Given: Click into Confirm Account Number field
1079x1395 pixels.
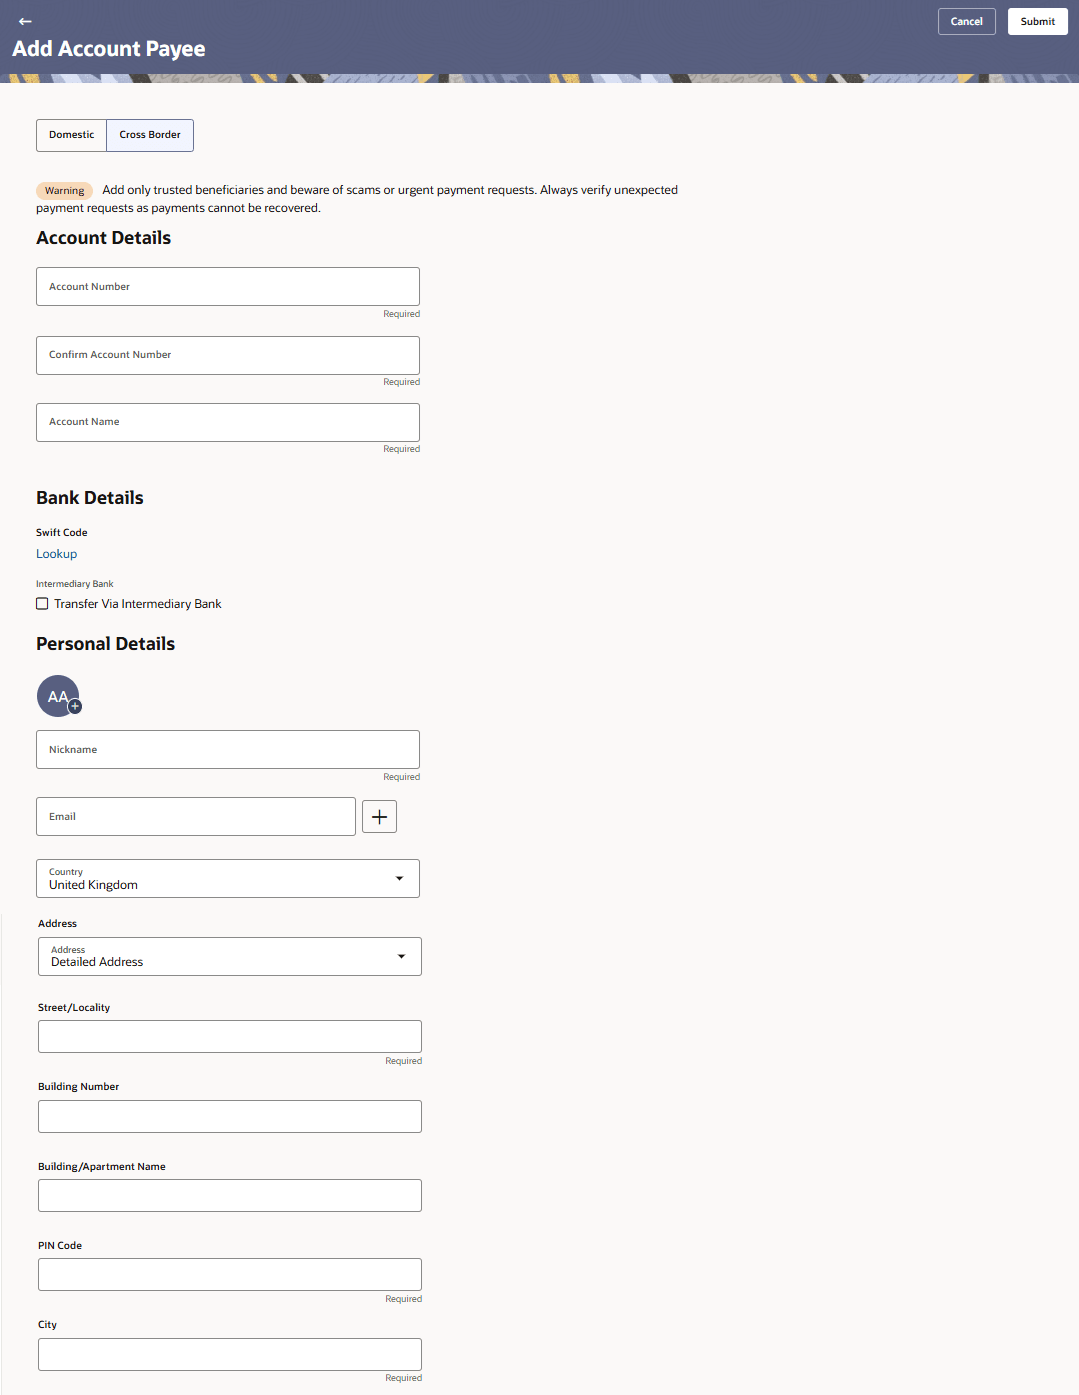Looking at the screenshot, I should [x=228, y=355].
